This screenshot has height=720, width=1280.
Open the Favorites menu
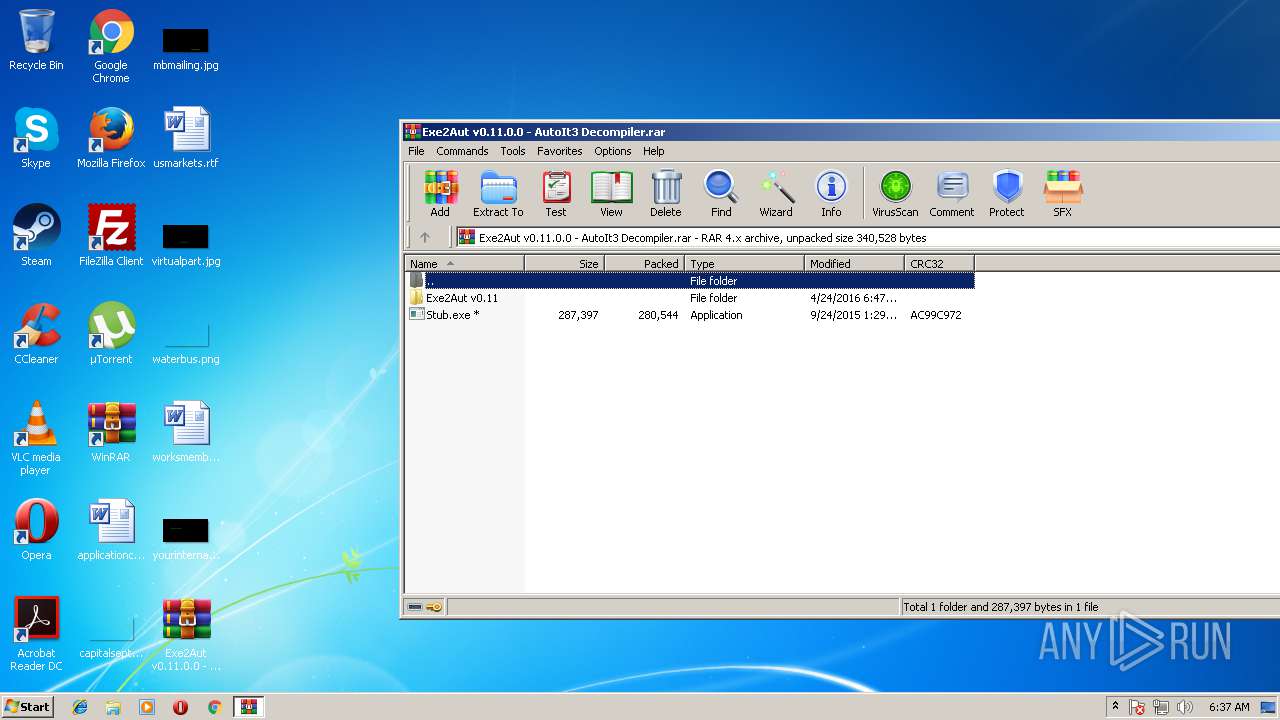tap(560, 151)
